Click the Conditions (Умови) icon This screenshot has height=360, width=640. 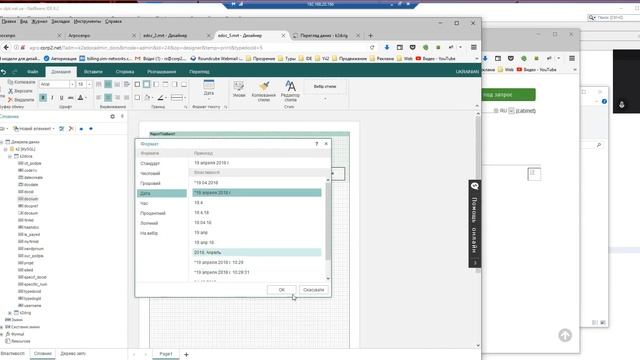pos(239,89)
